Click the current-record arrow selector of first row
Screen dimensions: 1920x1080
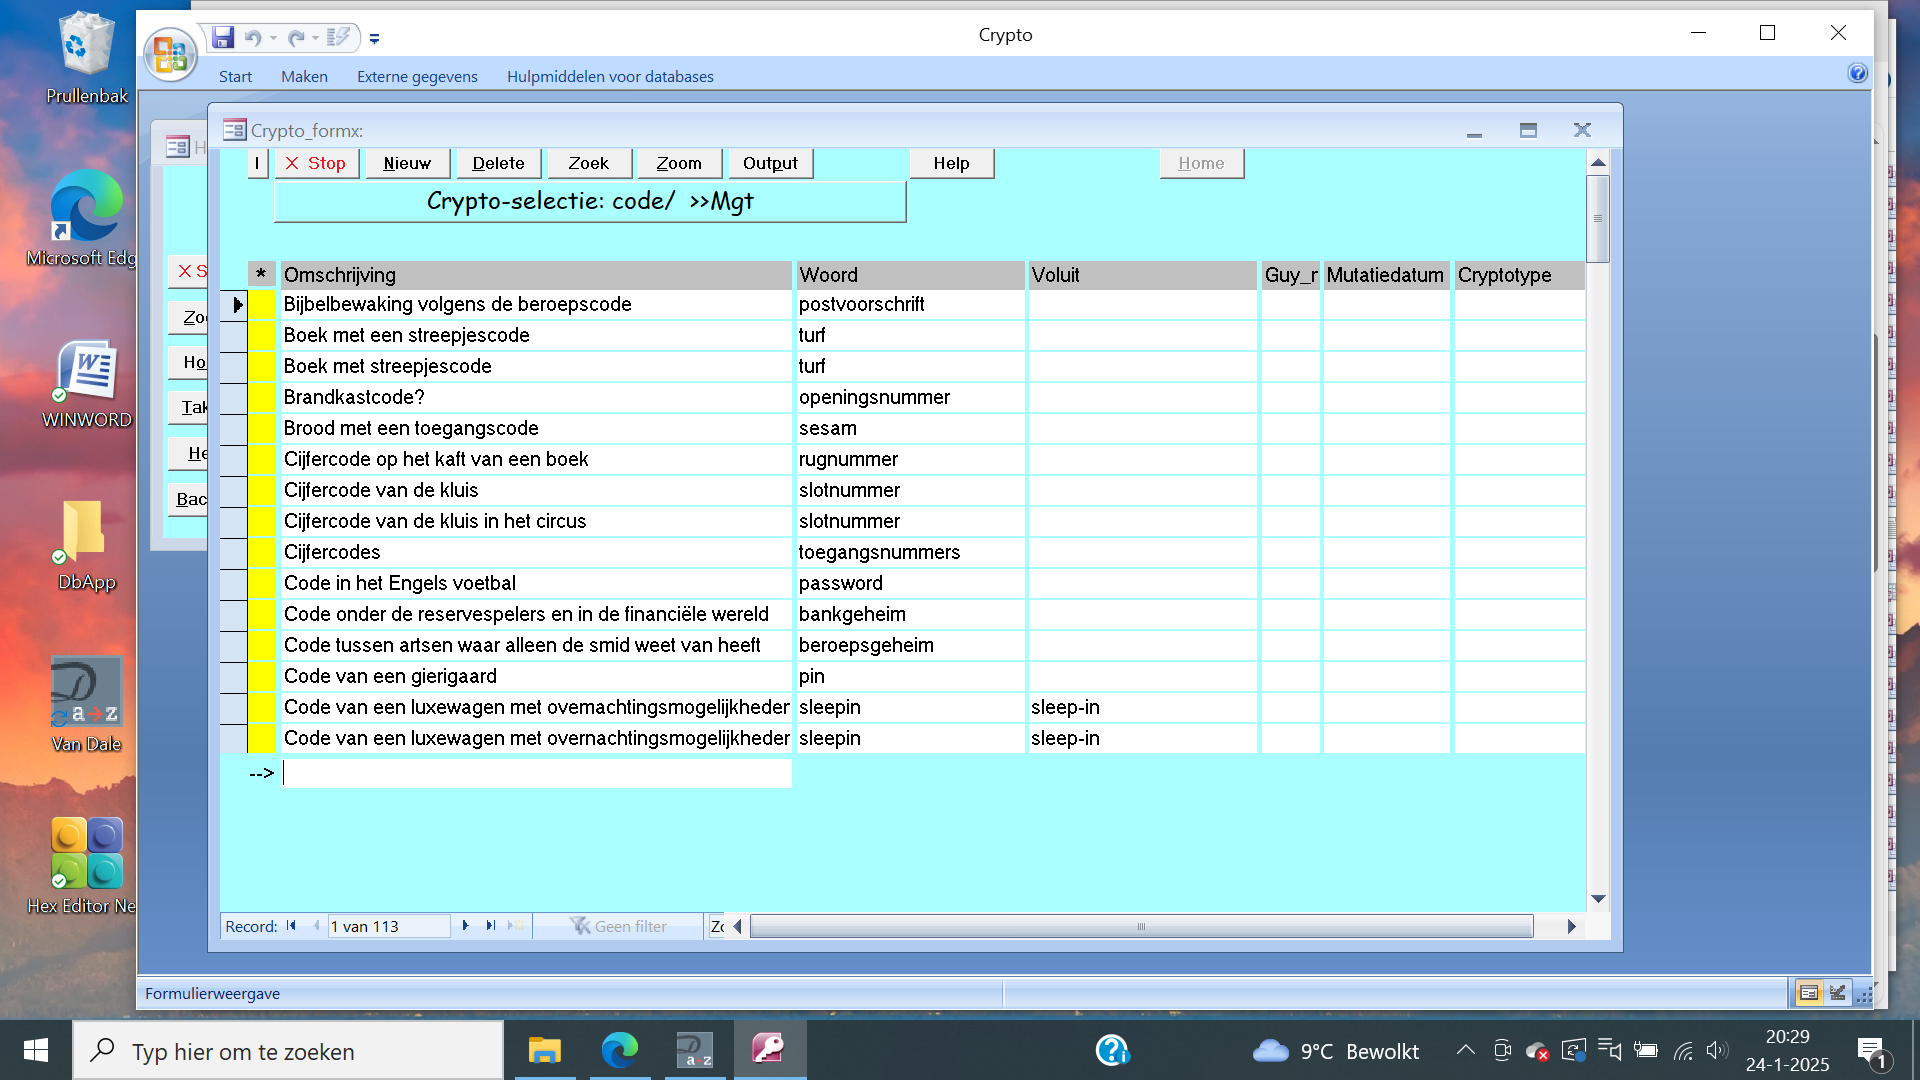pyautogui.click(x=234, y=304)
